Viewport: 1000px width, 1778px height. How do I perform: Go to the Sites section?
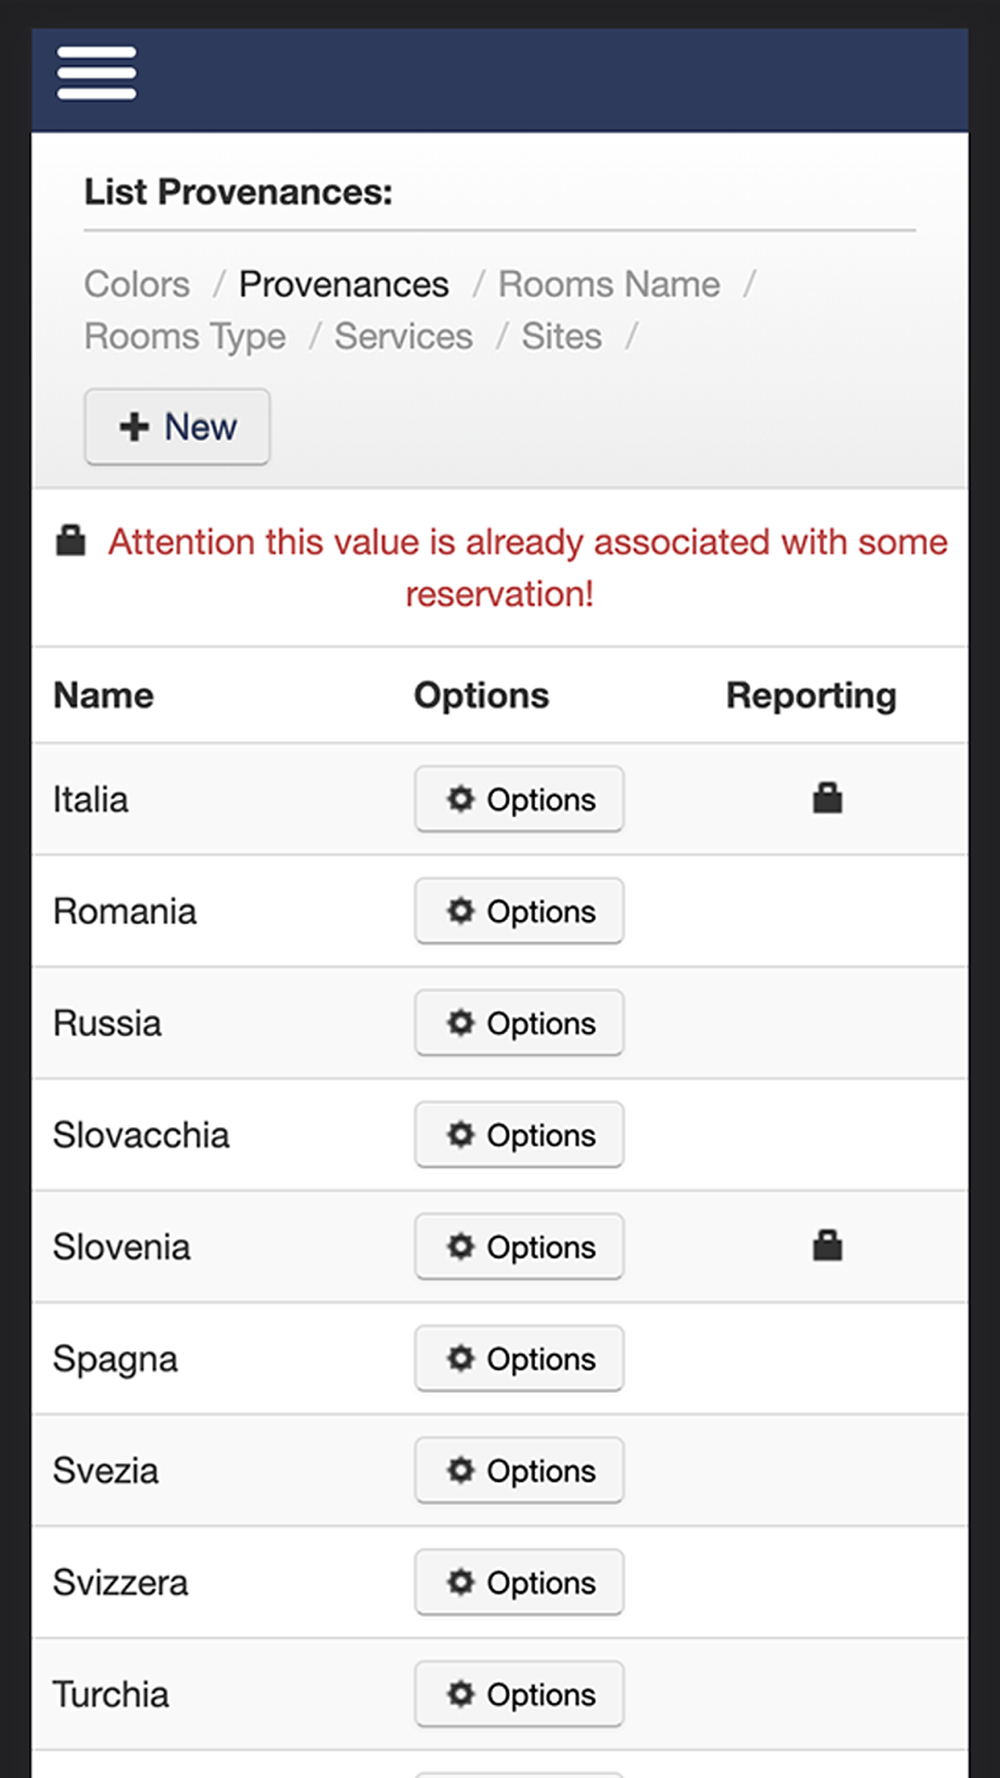(x=561, y=337)
